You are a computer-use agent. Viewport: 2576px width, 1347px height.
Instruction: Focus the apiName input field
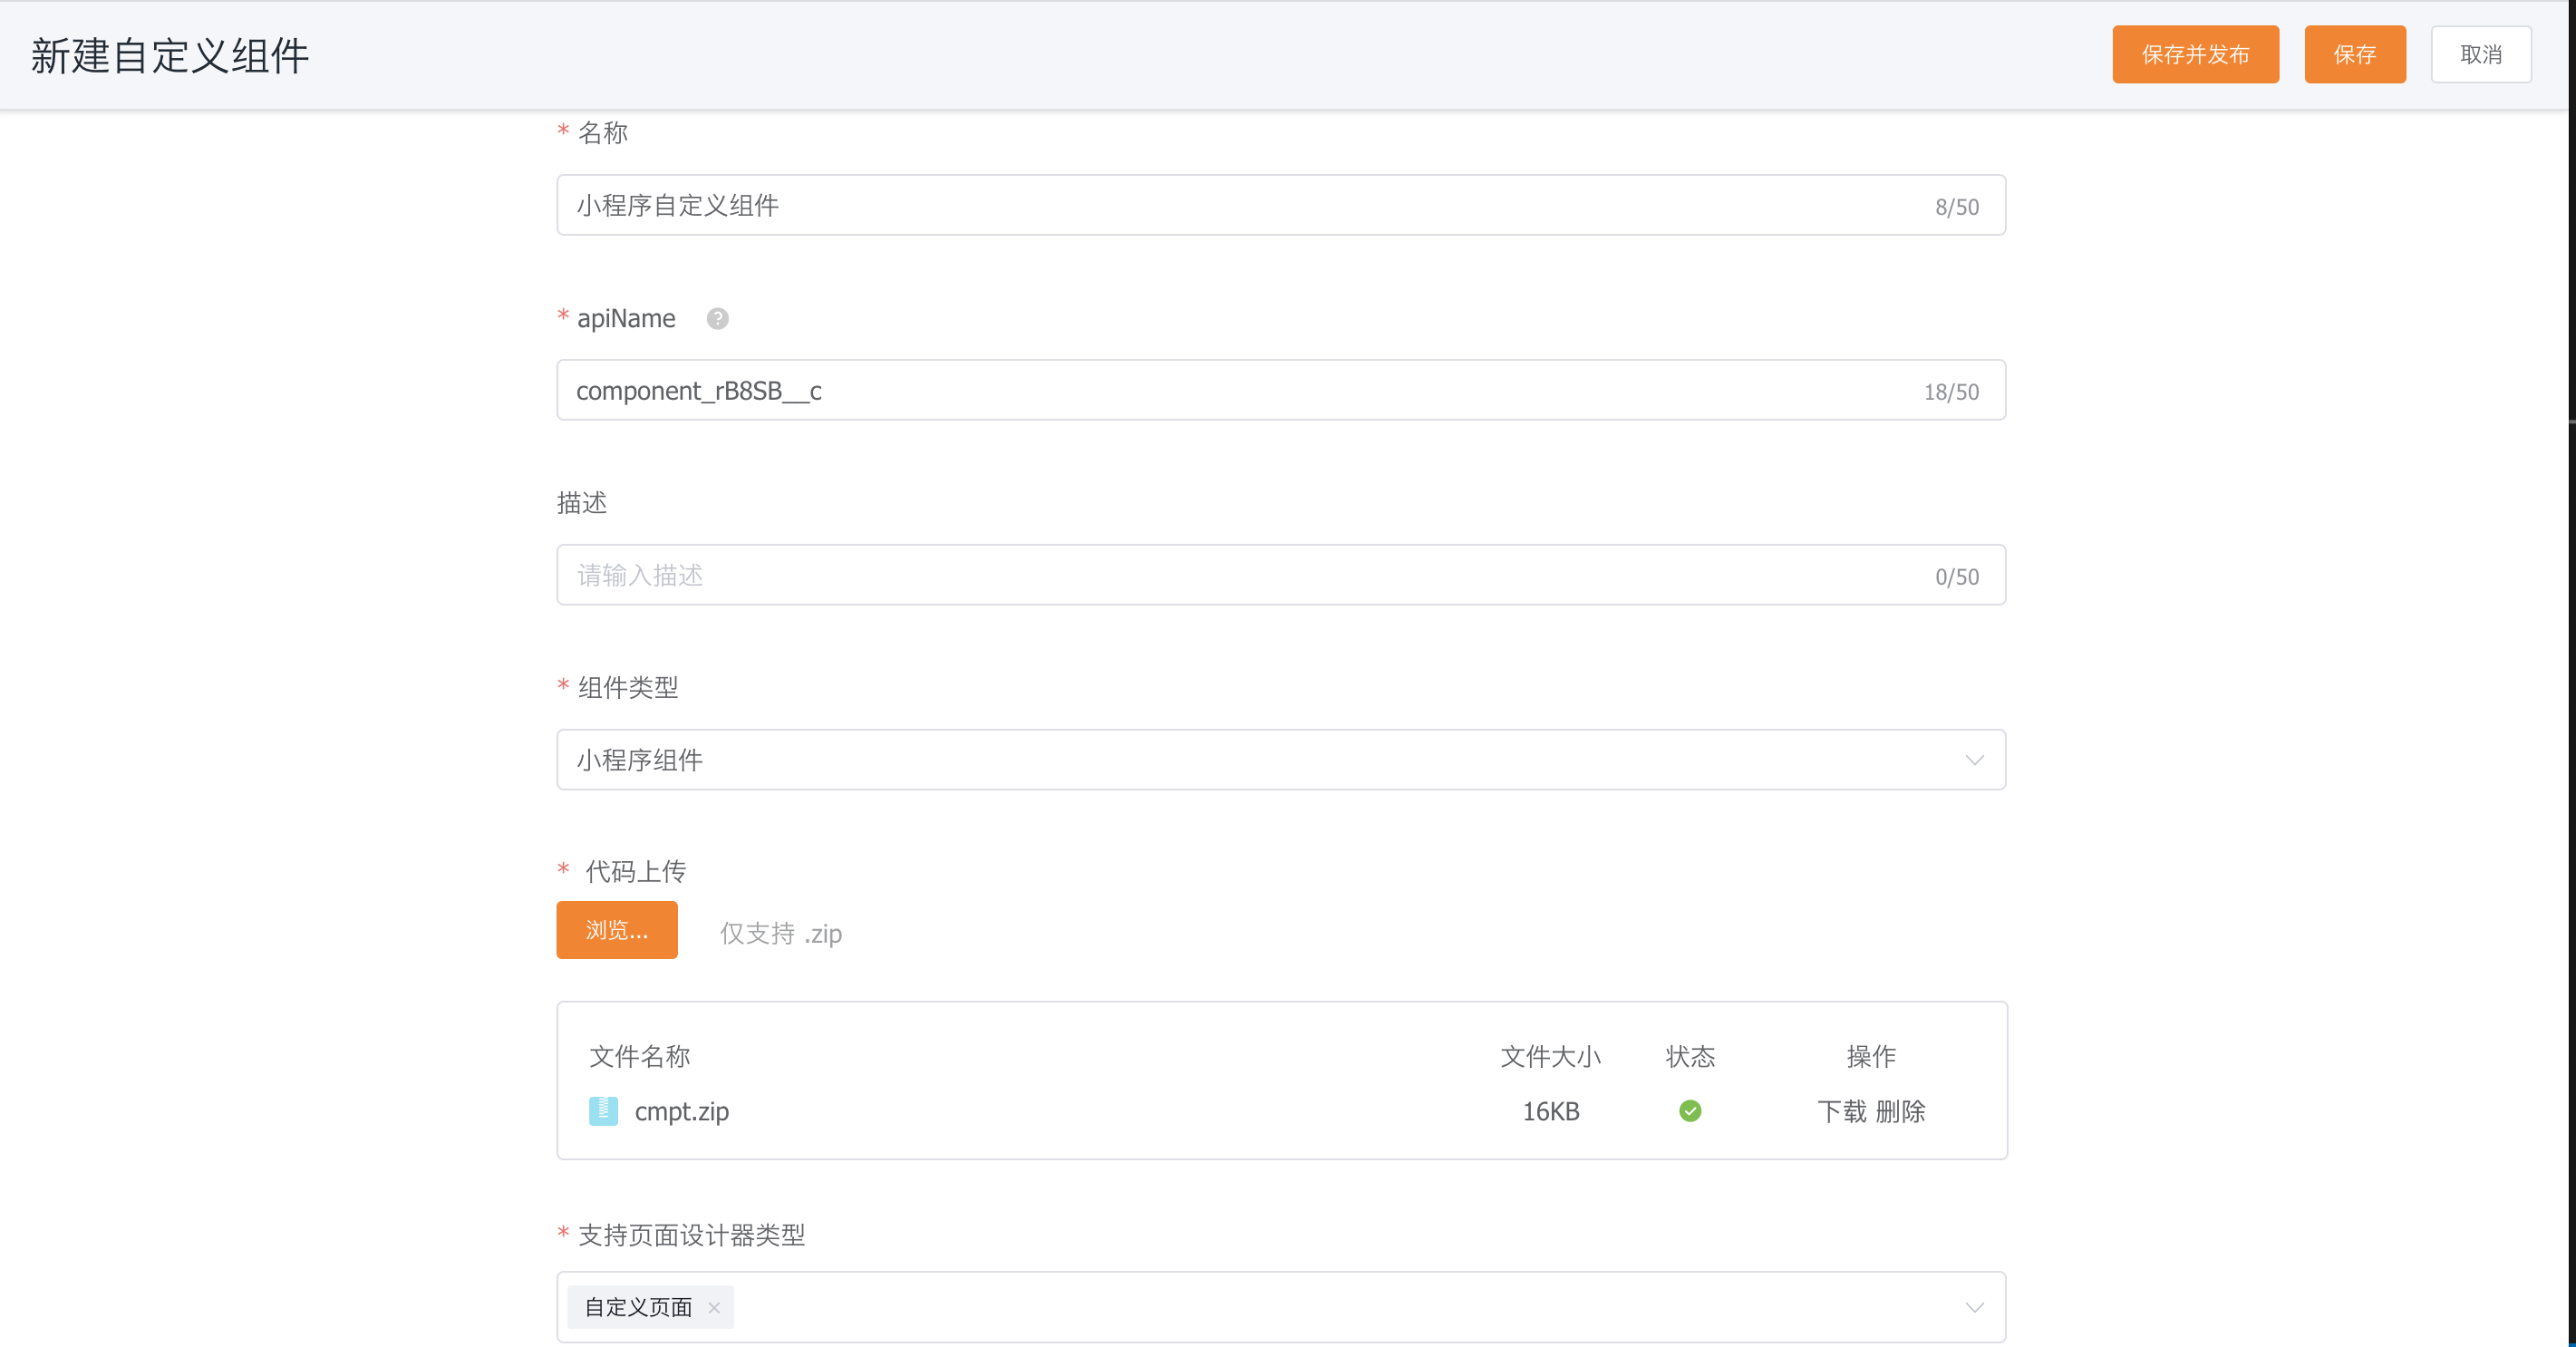click(1281, 390)
